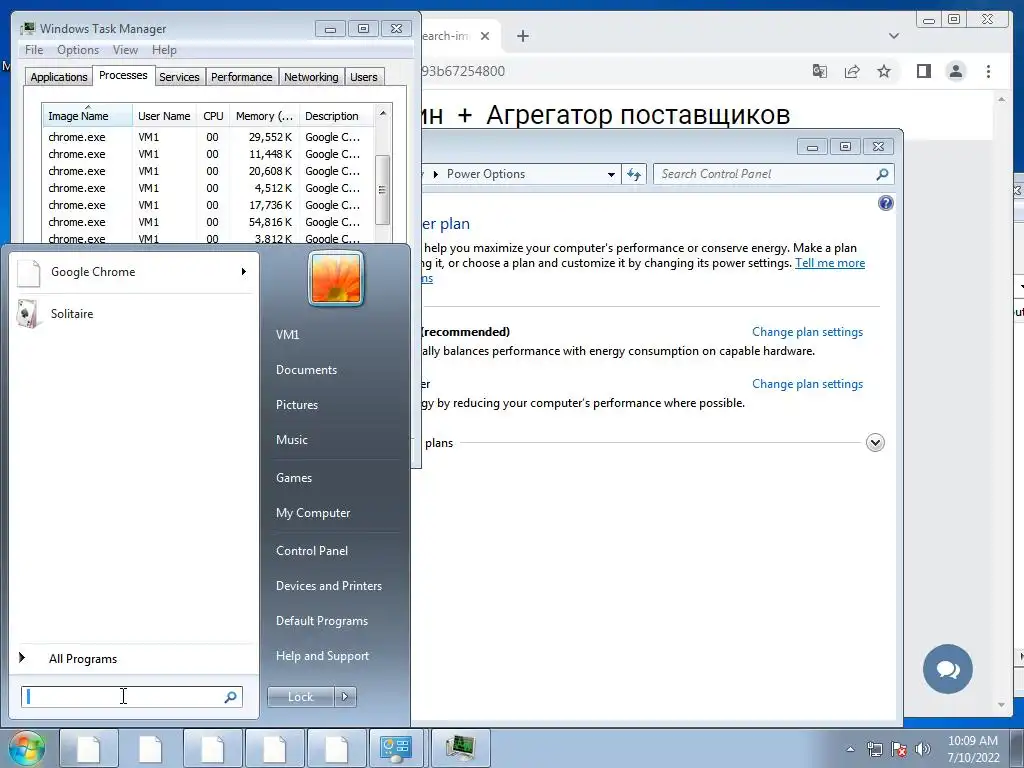The image size is (1024, 768).
Task: Click the Power Options help icon
Action: [x=886, y=203]
